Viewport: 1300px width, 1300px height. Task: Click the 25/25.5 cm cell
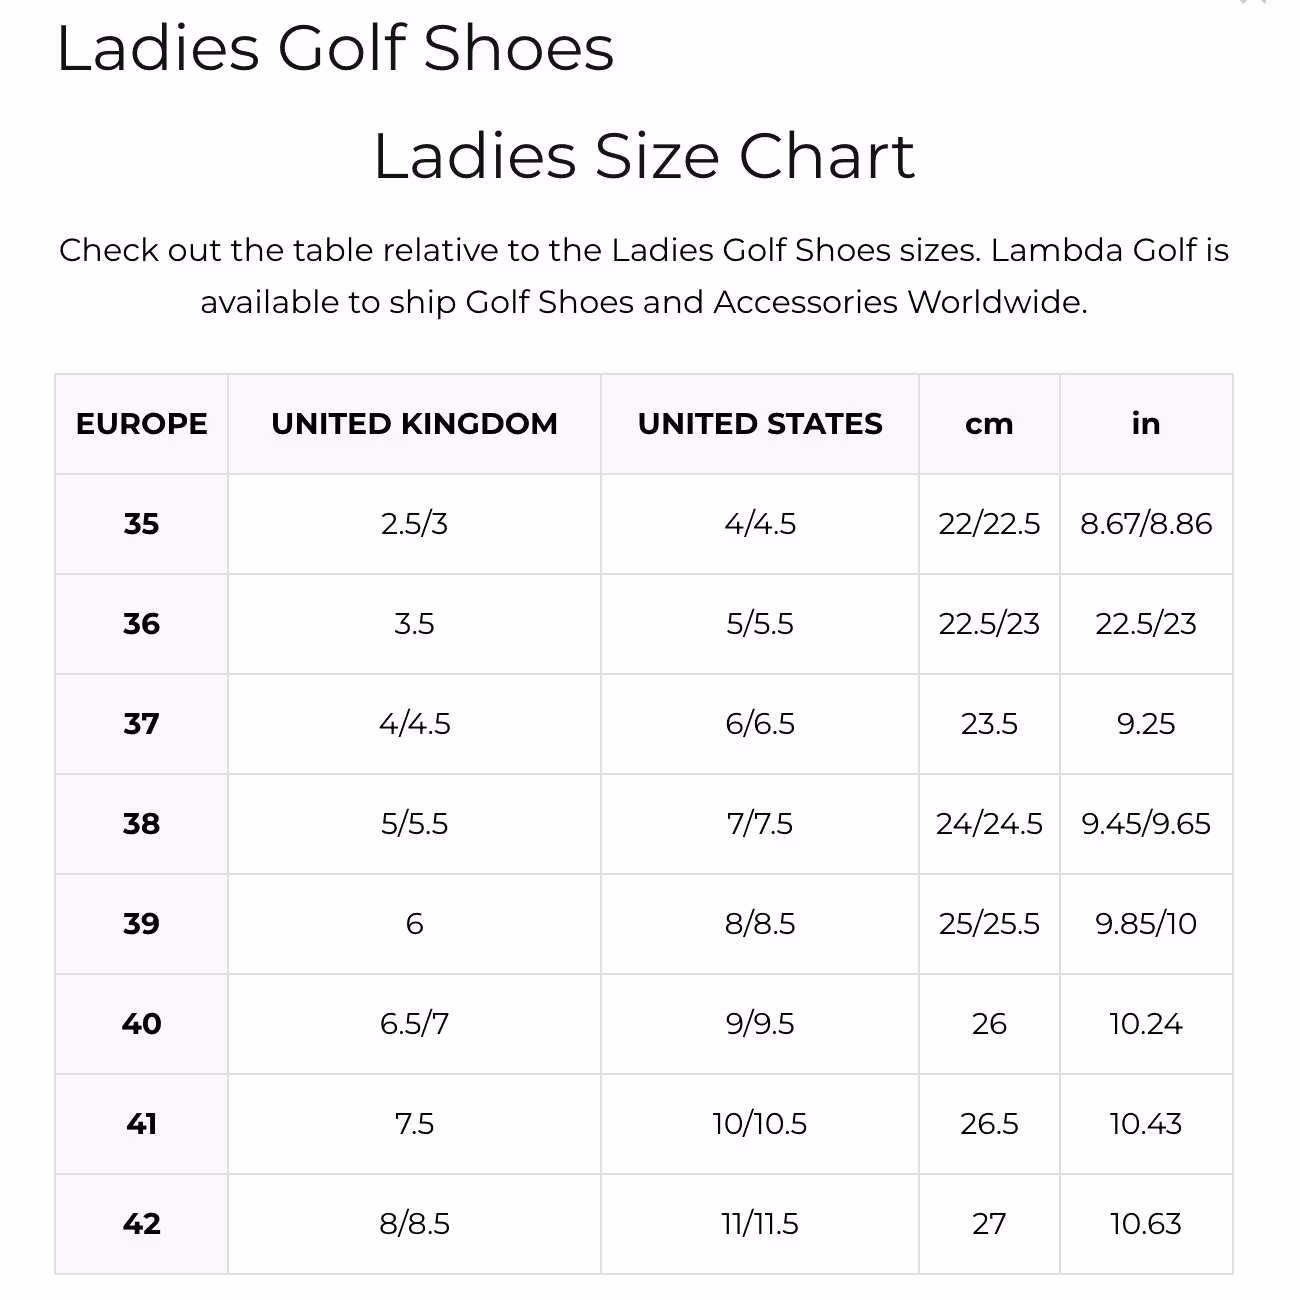[989, 924]
